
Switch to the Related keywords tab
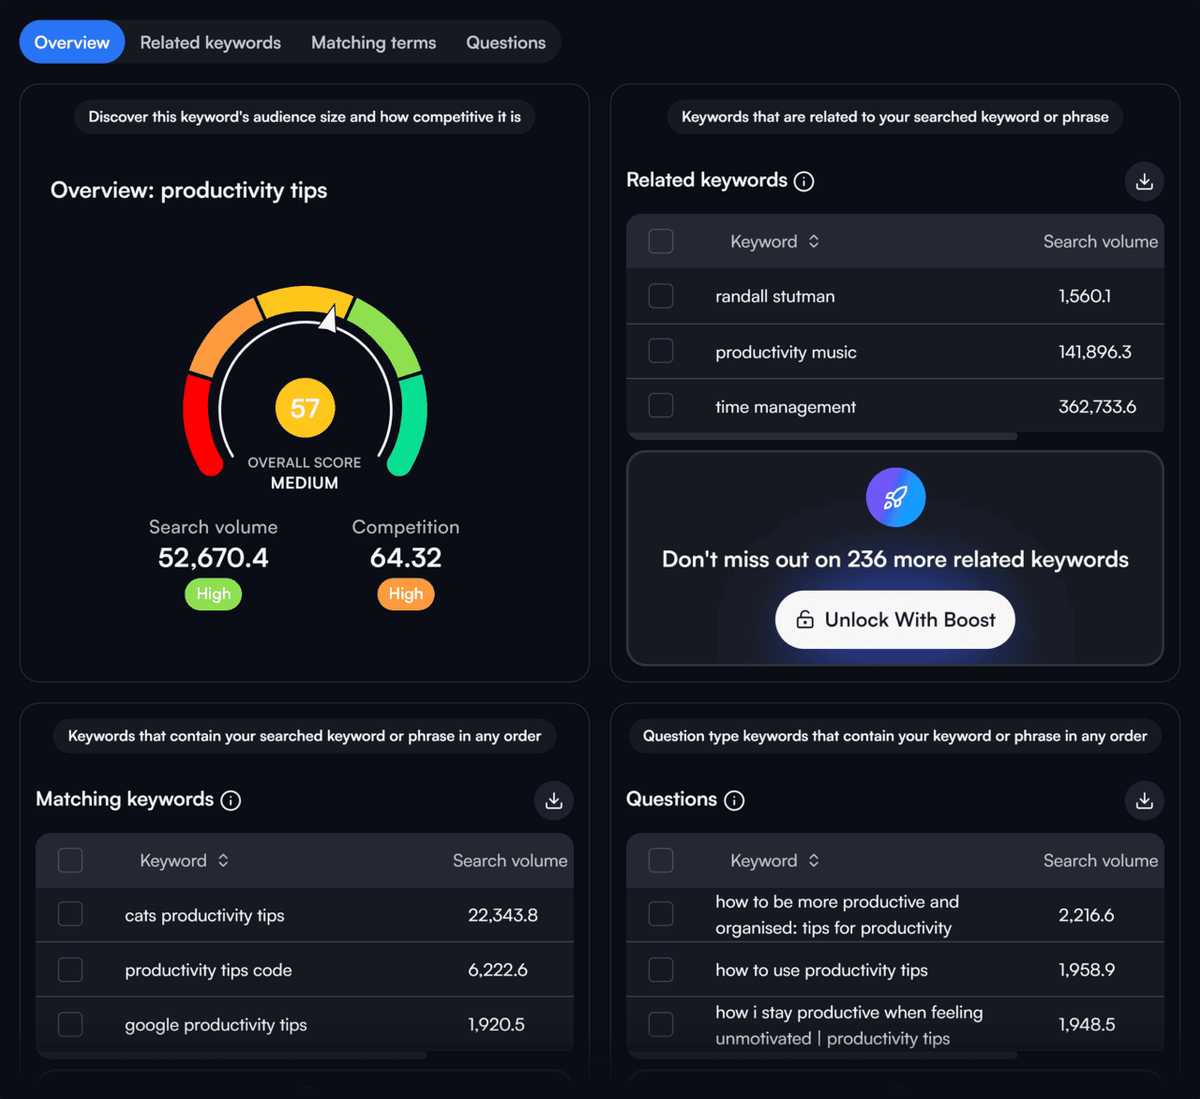(210, 42)
